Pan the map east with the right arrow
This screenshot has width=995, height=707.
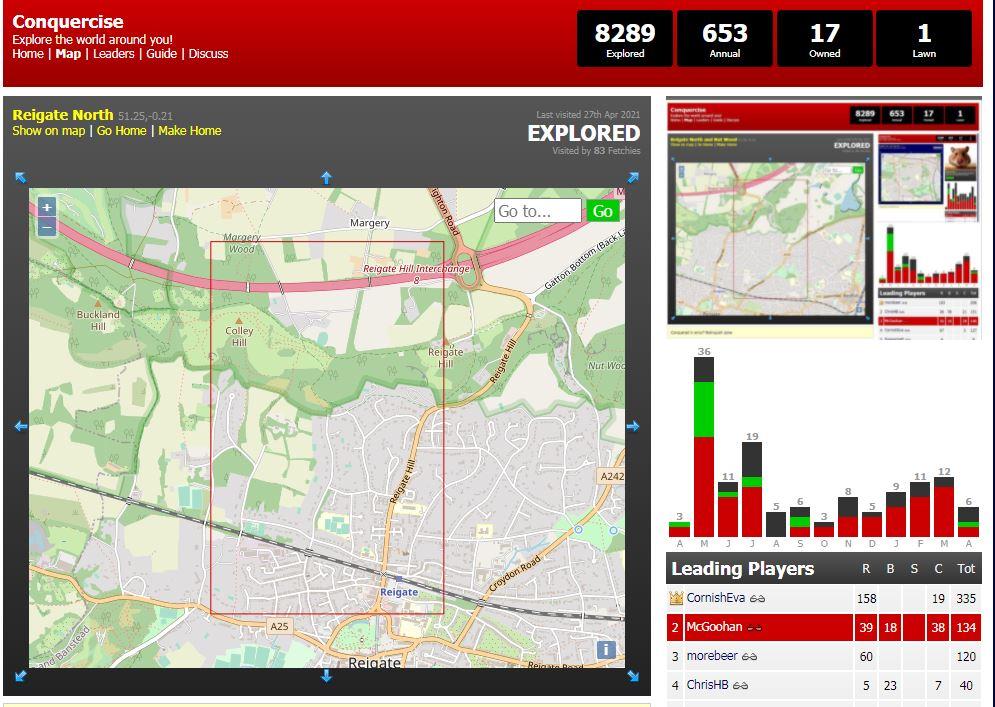(633, 426)
